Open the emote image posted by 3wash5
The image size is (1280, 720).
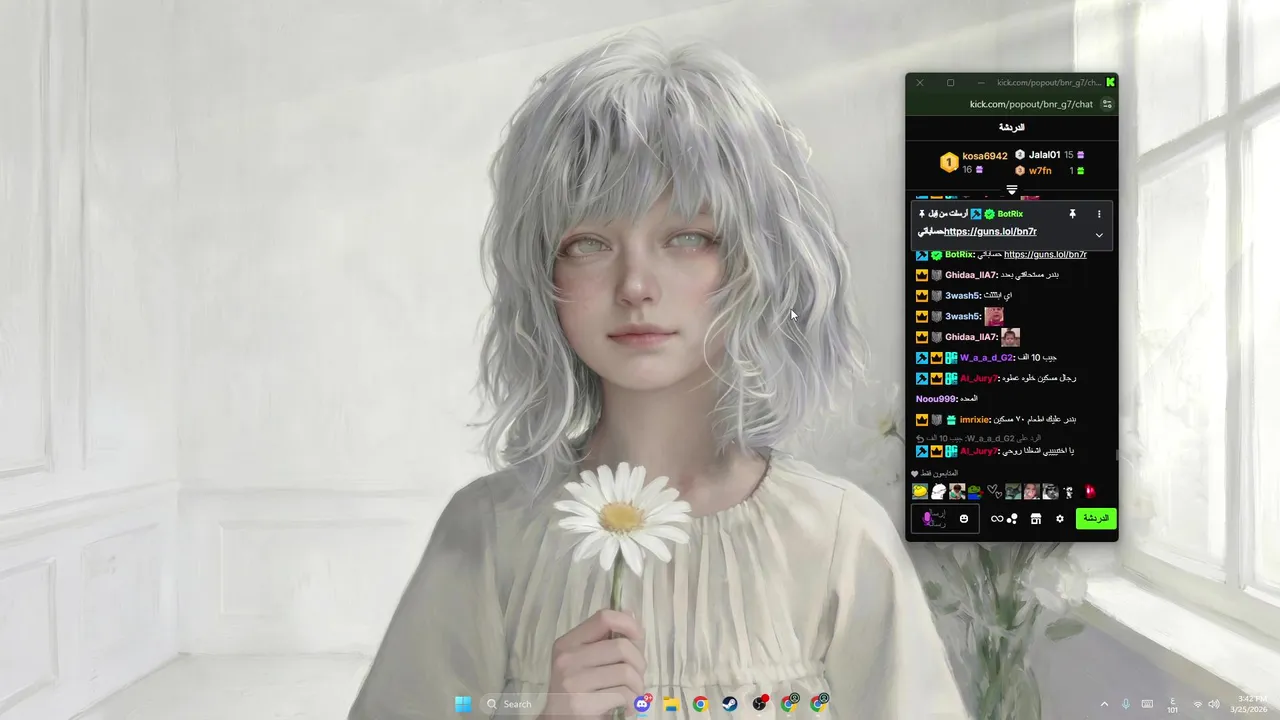click(x=994, y=316)
